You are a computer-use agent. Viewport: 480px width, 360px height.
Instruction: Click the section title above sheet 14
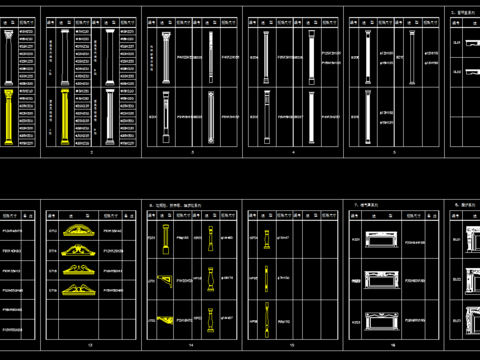pos(175,205)
